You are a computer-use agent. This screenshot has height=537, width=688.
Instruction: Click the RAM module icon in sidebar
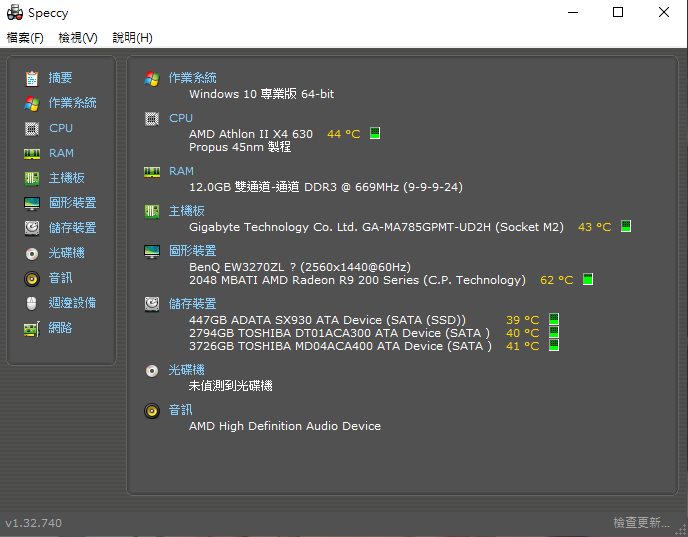[32, 154]
